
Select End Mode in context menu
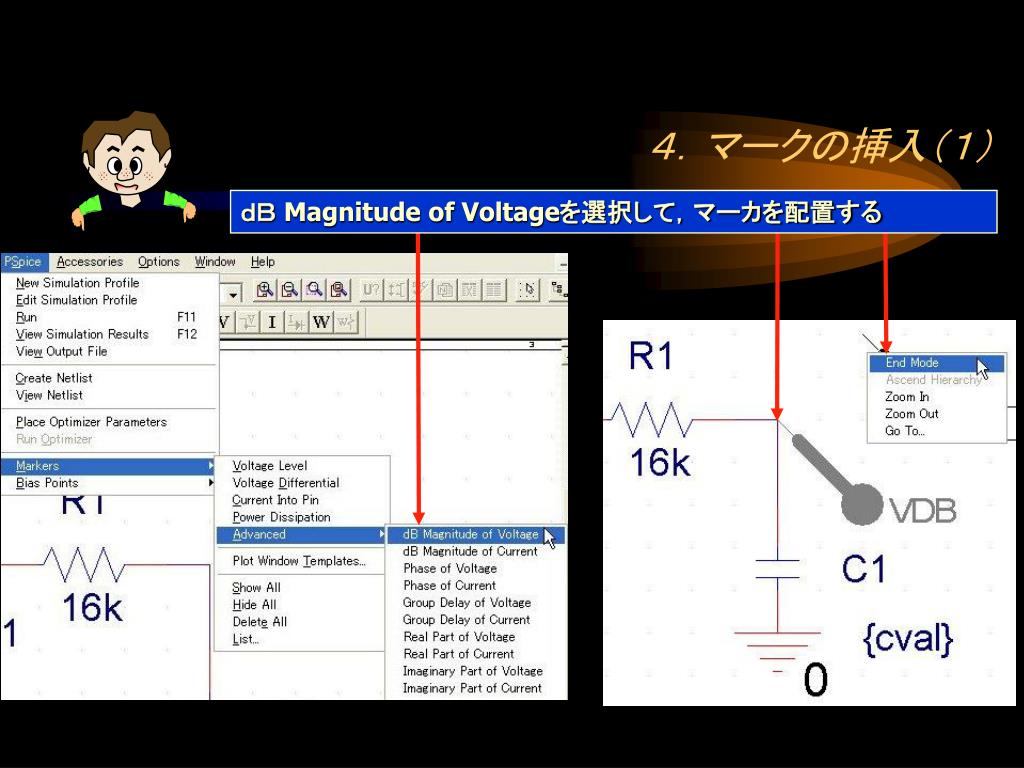tap(936, 362)
